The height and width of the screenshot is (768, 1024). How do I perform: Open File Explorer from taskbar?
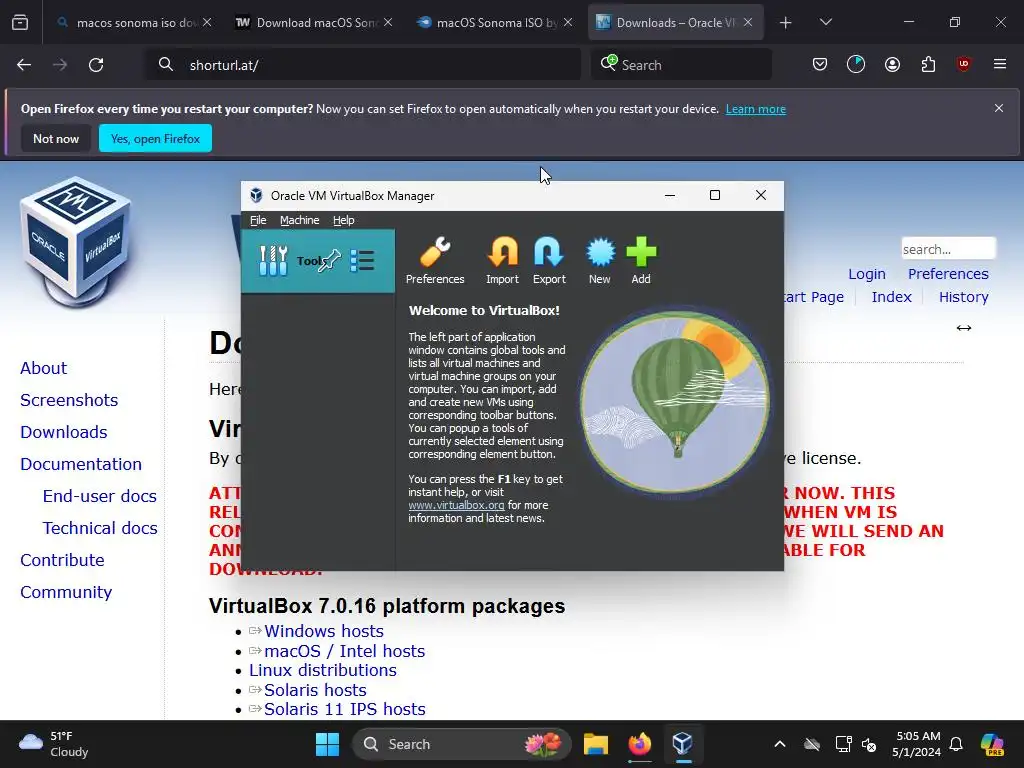click(x=596, y=744)
